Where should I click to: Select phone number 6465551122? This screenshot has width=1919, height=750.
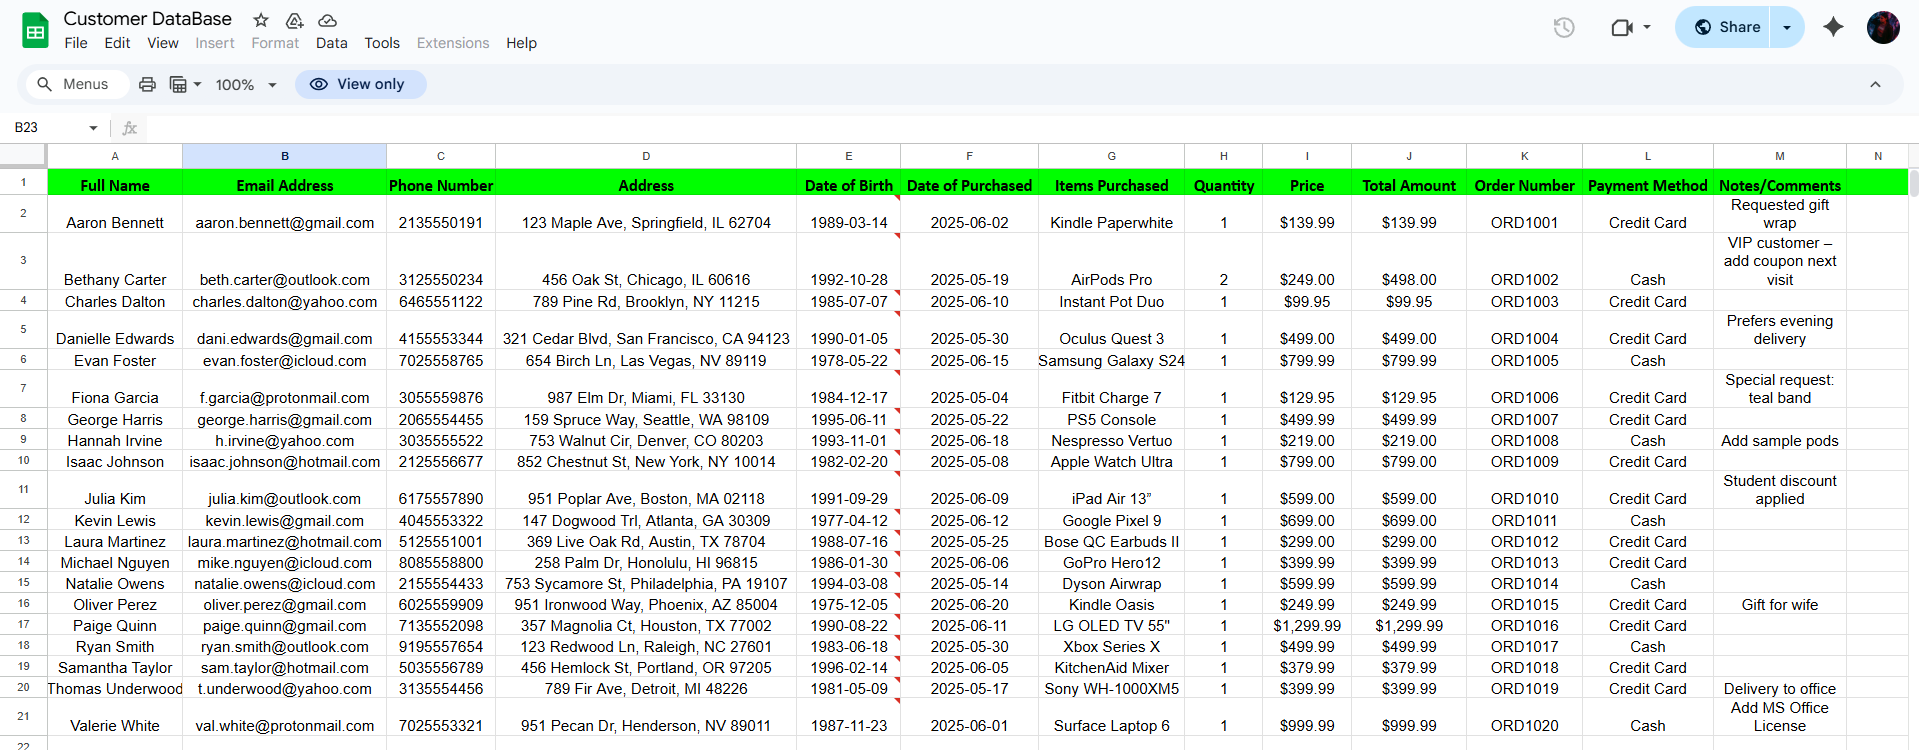click(x=441, y=301)
